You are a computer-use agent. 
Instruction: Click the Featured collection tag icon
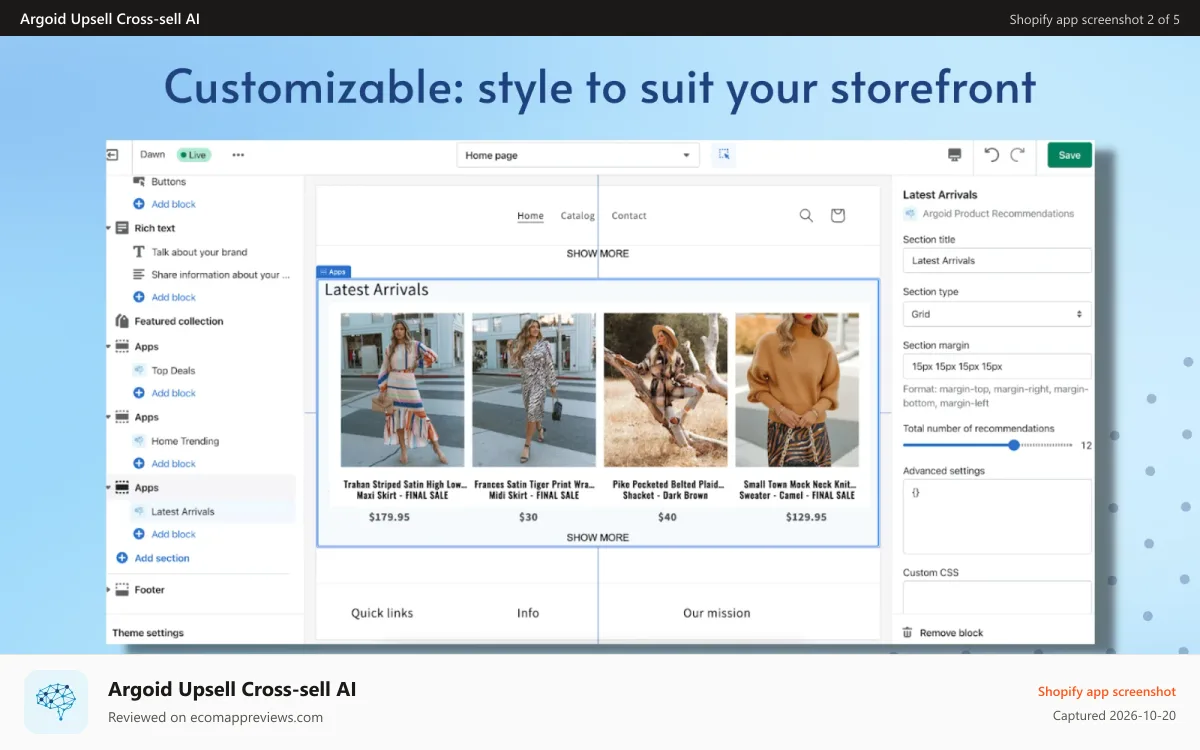point(122,321)
